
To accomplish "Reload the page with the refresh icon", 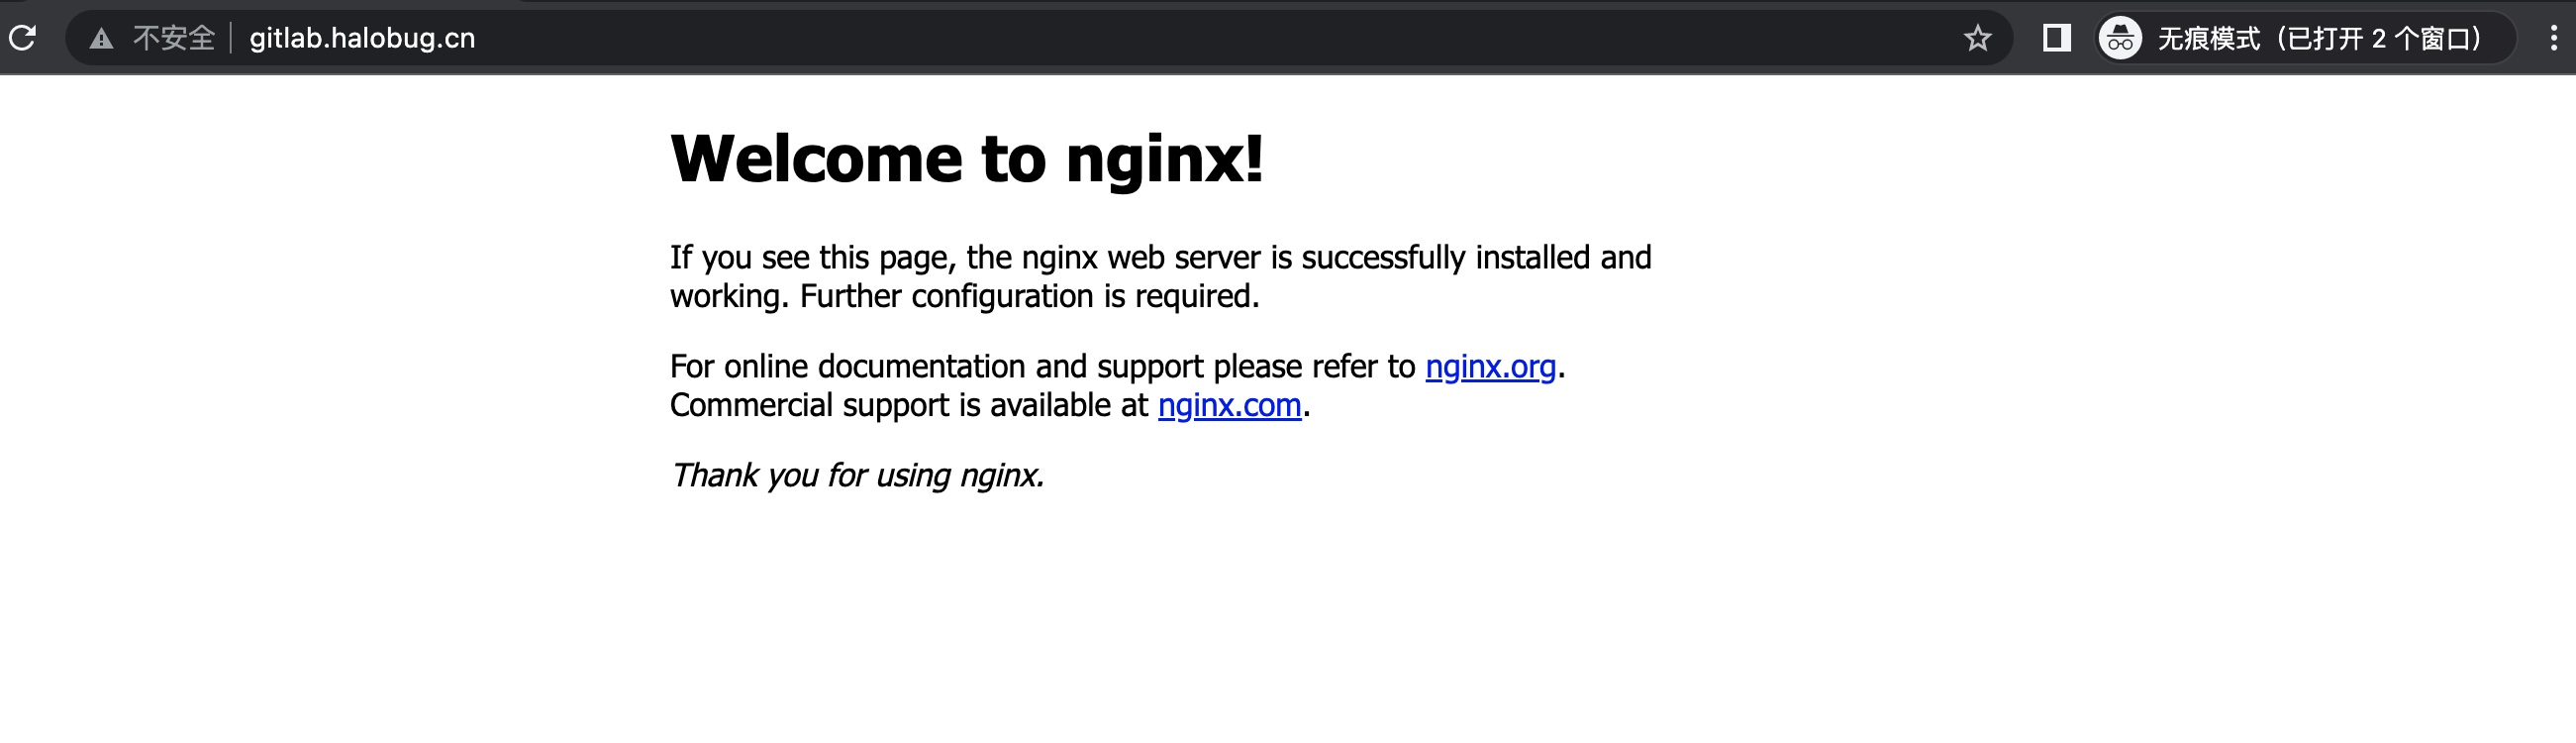I will click(23, 38).
